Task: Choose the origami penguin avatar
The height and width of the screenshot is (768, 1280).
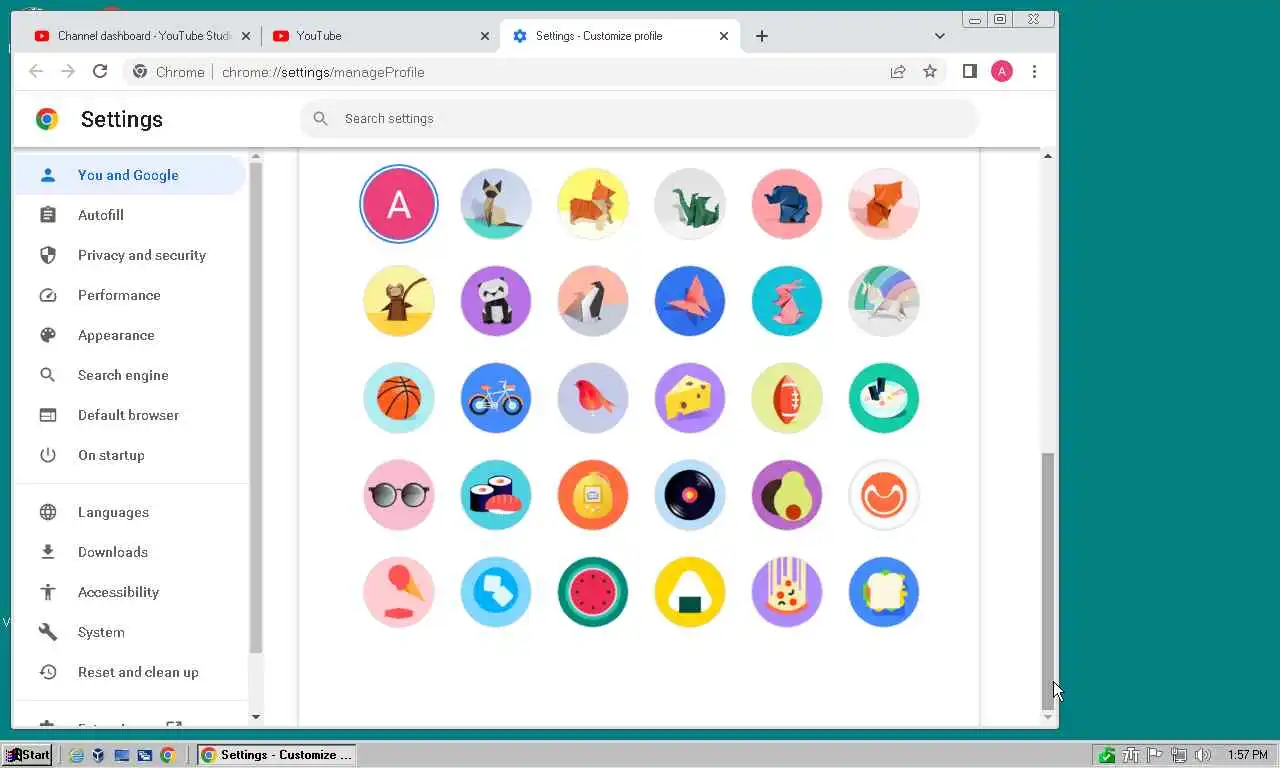Action: [x=593, y=301]
